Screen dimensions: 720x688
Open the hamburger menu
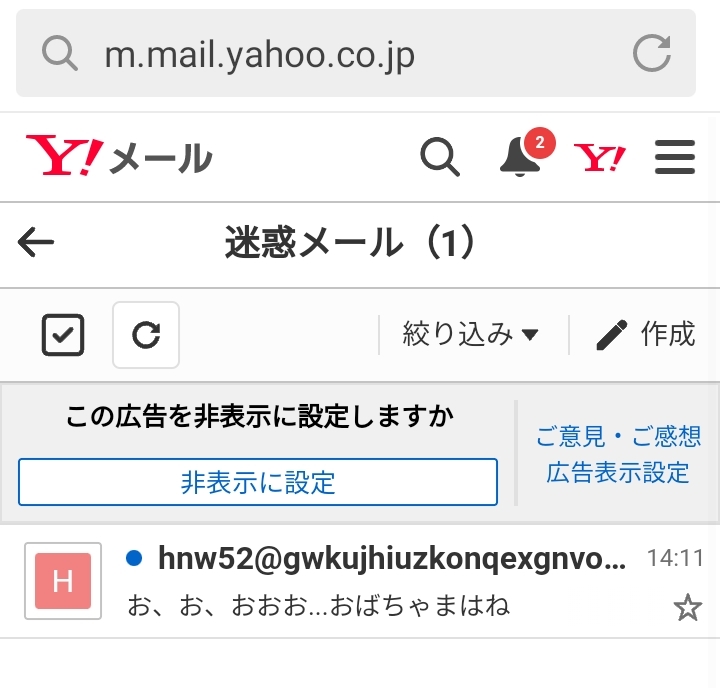pyautogui.click(x=675, y=157)
